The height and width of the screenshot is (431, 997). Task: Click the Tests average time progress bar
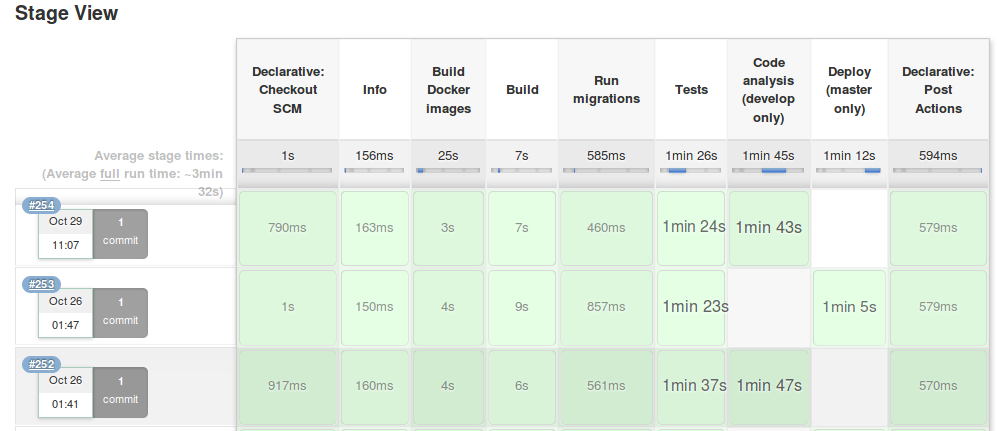[x=691, y=171]
